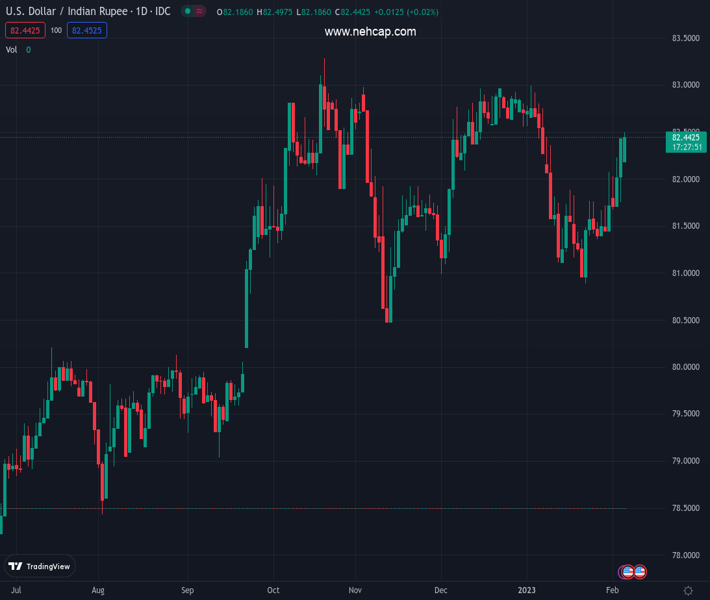710x600 pixels.
Task: Click the blue buy price 82.4525 button
Action: click(x=87, y=30)
